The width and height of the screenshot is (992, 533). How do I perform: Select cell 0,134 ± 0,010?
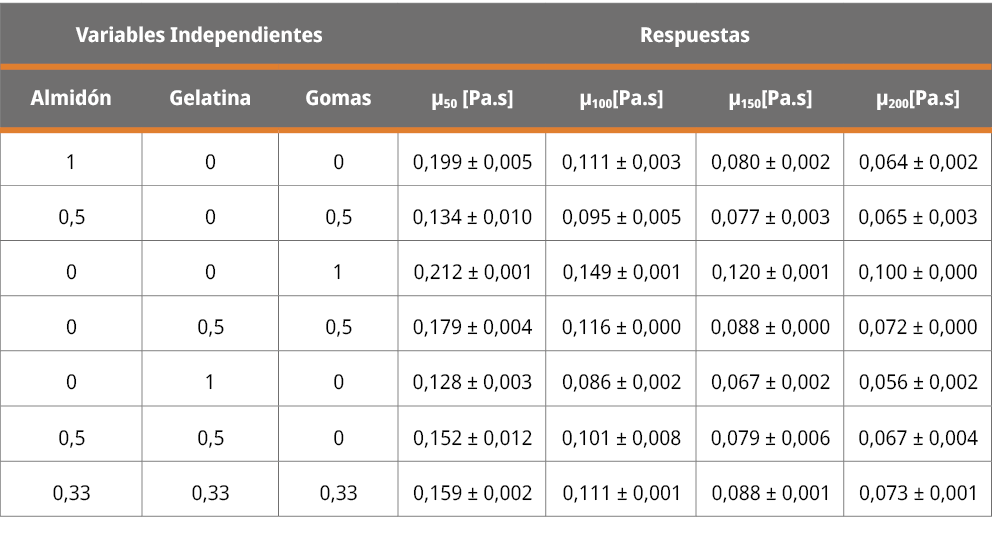tap(472, 217)
